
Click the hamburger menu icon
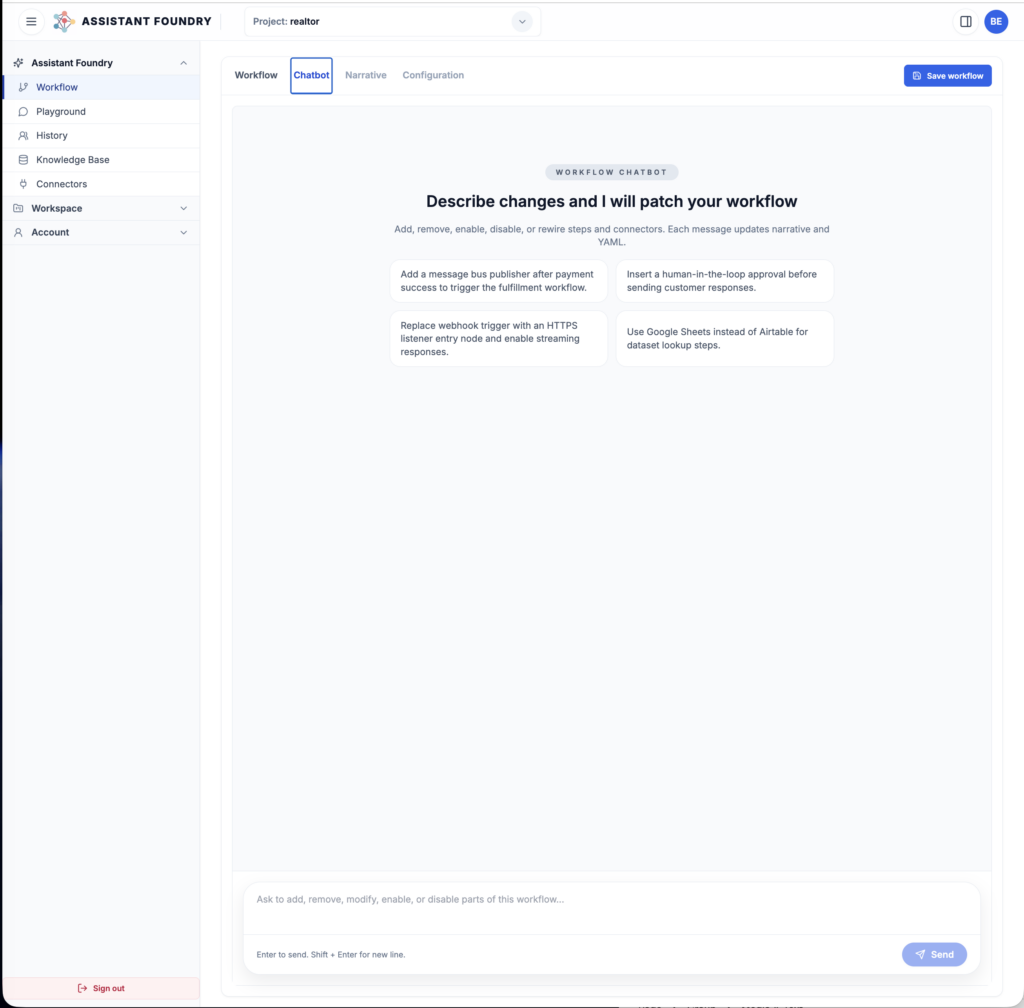pyautogui.click(x=31, y=21)
